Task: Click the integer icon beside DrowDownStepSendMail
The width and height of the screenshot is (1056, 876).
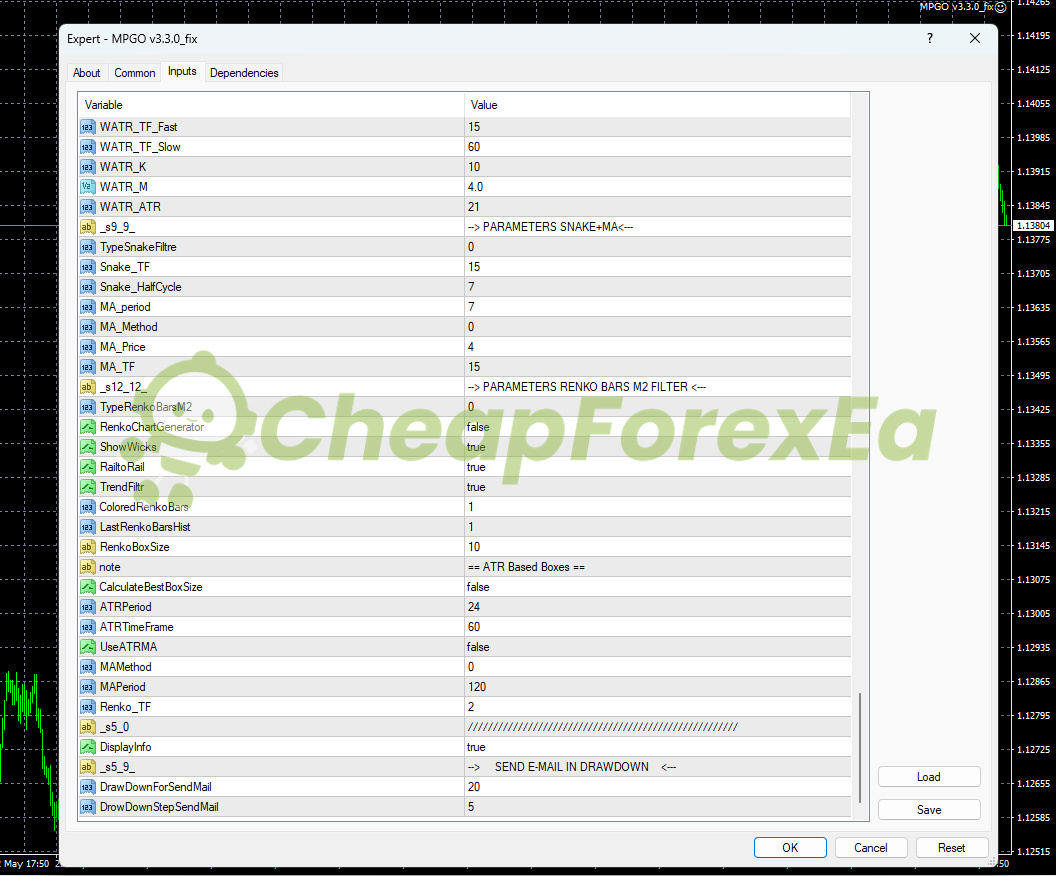Action: [x=88, y=807]
